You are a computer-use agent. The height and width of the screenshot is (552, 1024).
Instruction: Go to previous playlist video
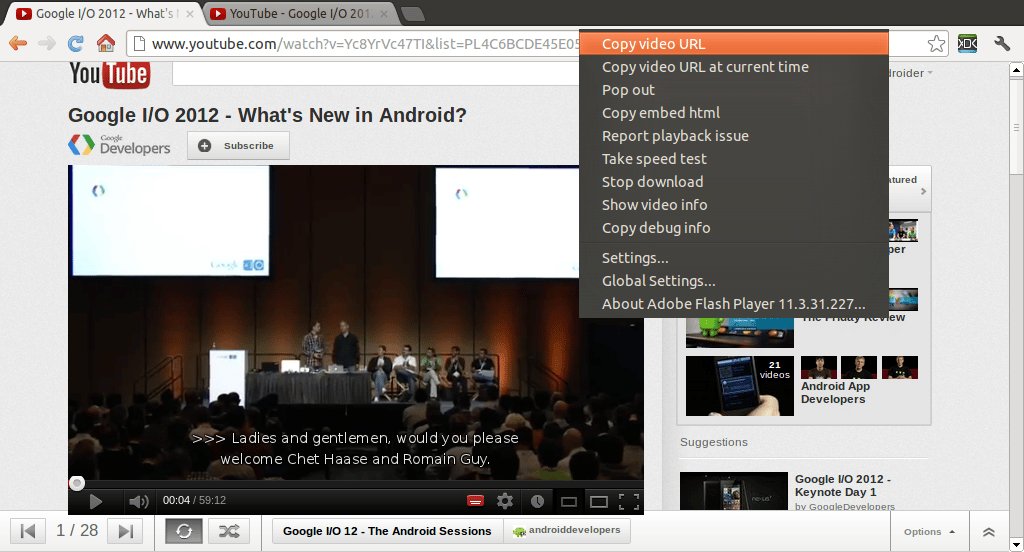click(28, 531)
